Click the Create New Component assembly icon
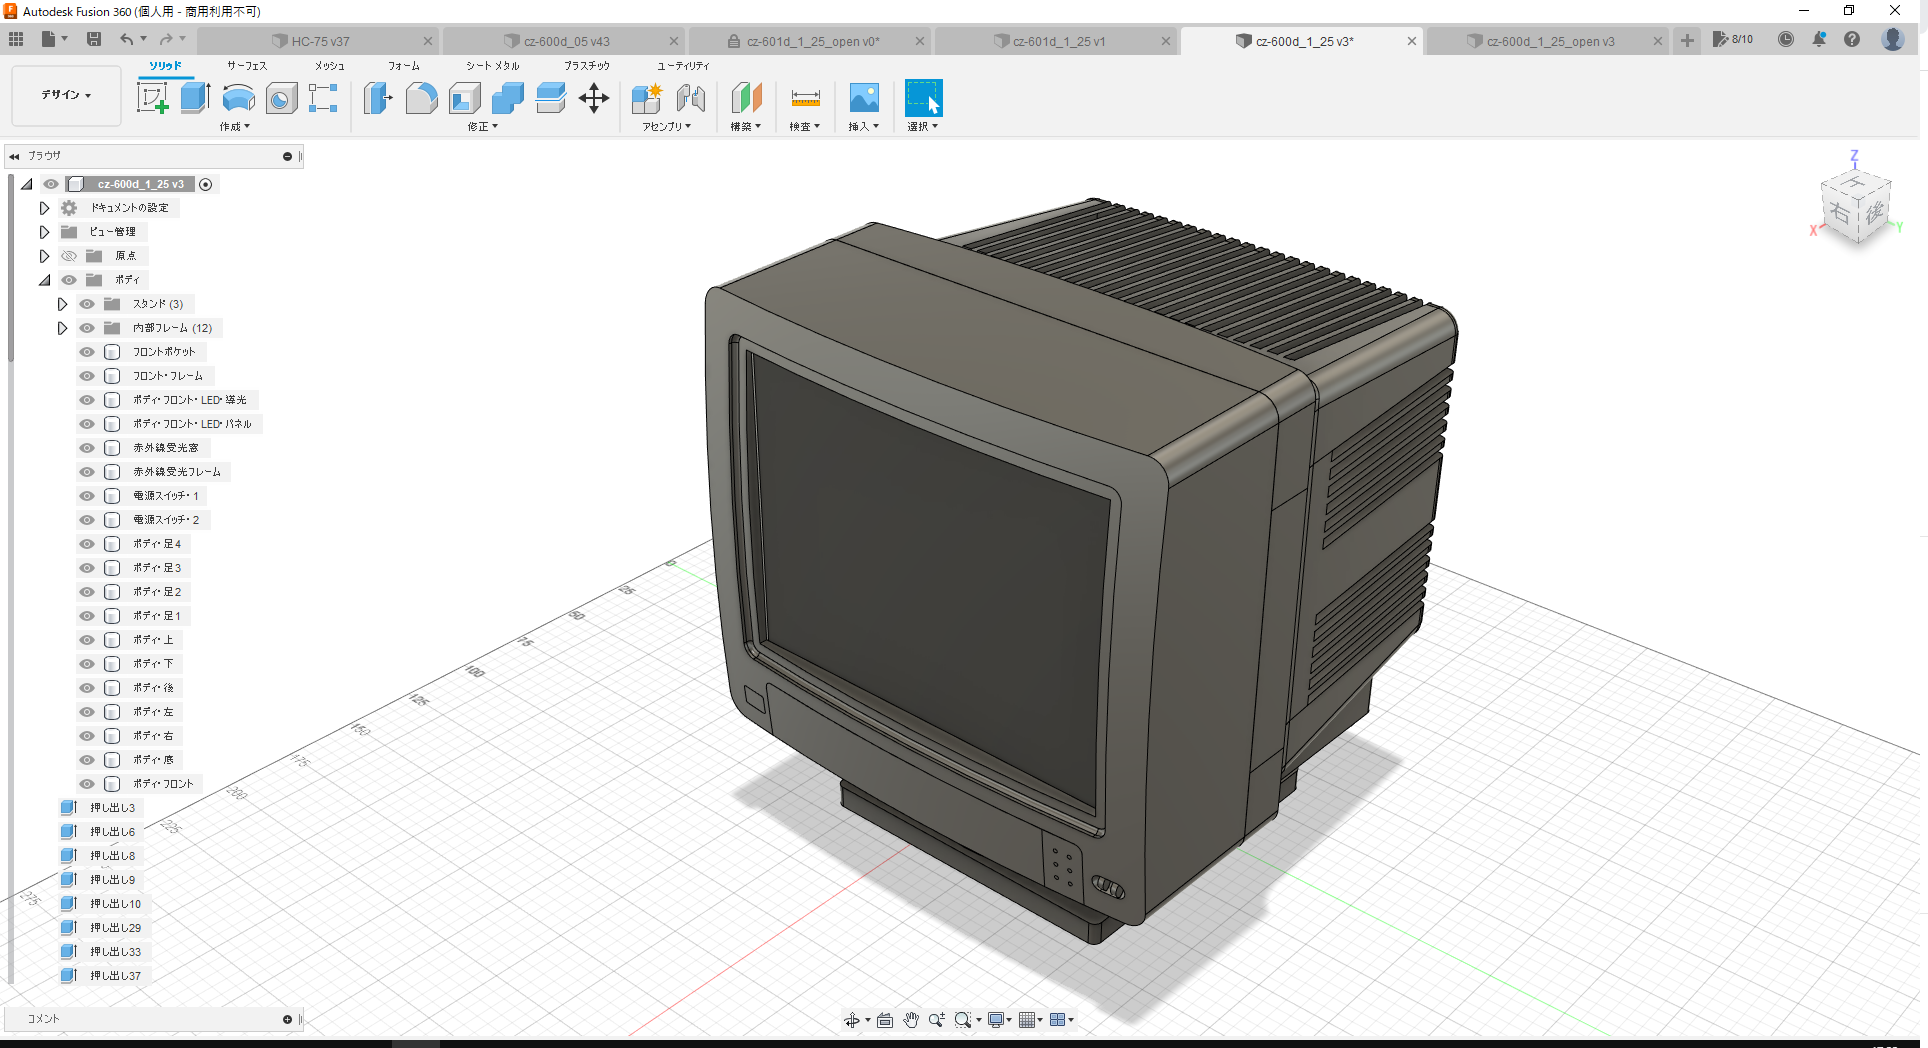 tap(645, 97)
